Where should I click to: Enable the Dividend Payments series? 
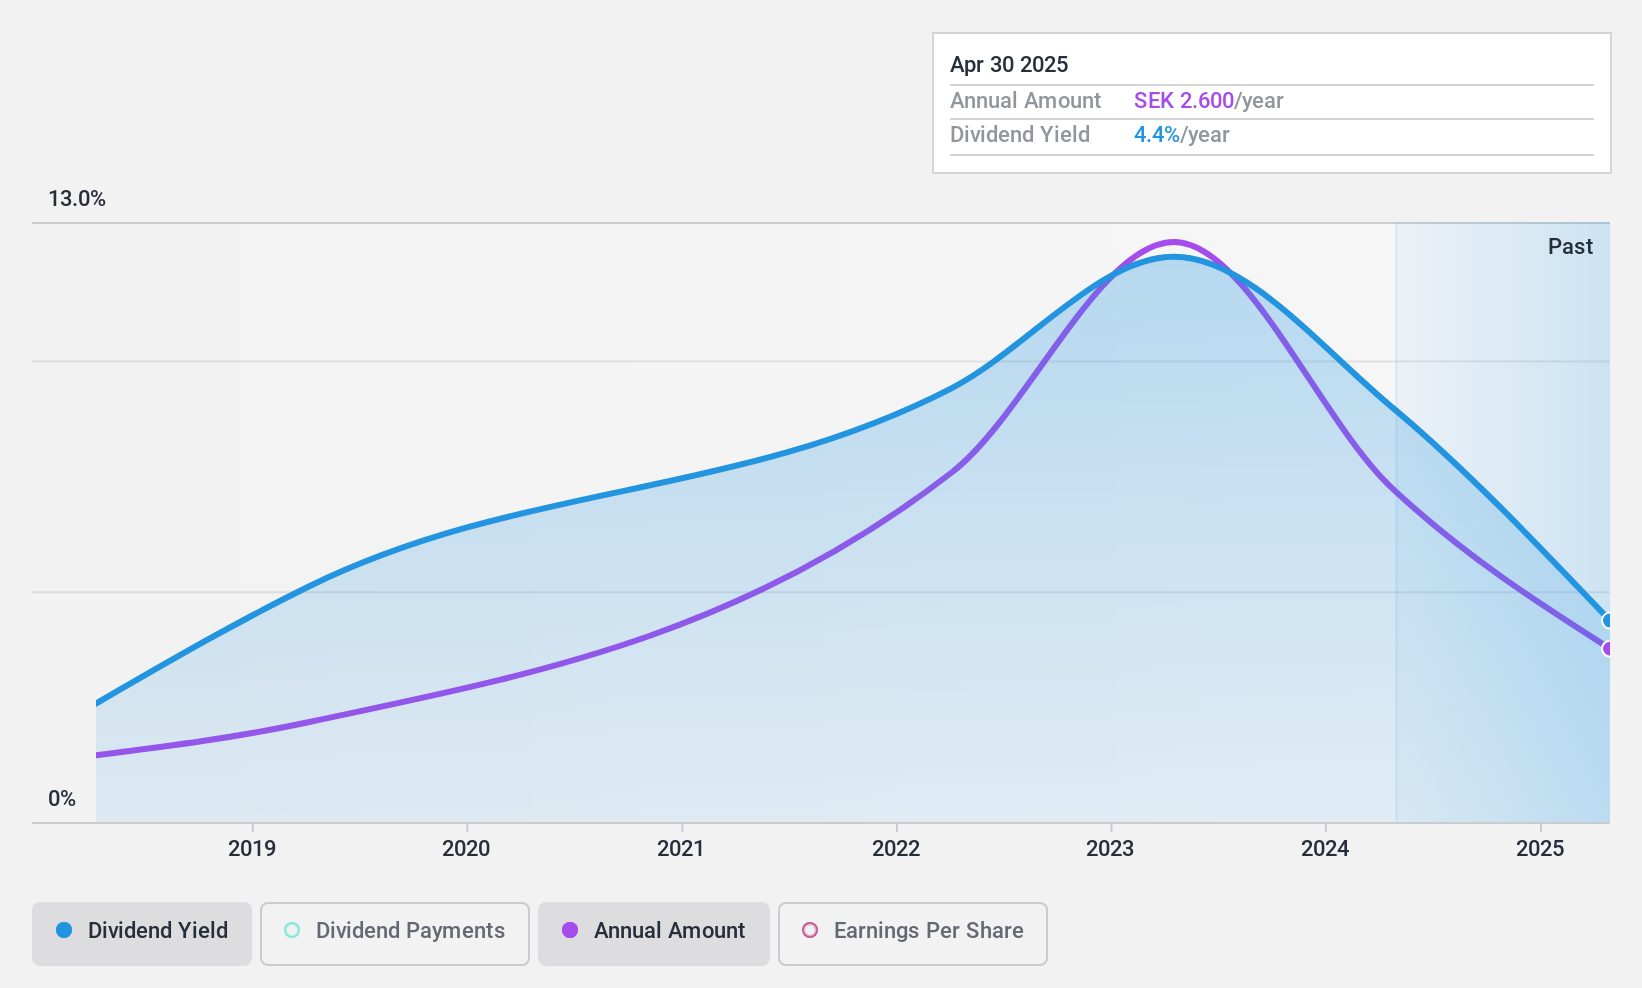point(394,934)
